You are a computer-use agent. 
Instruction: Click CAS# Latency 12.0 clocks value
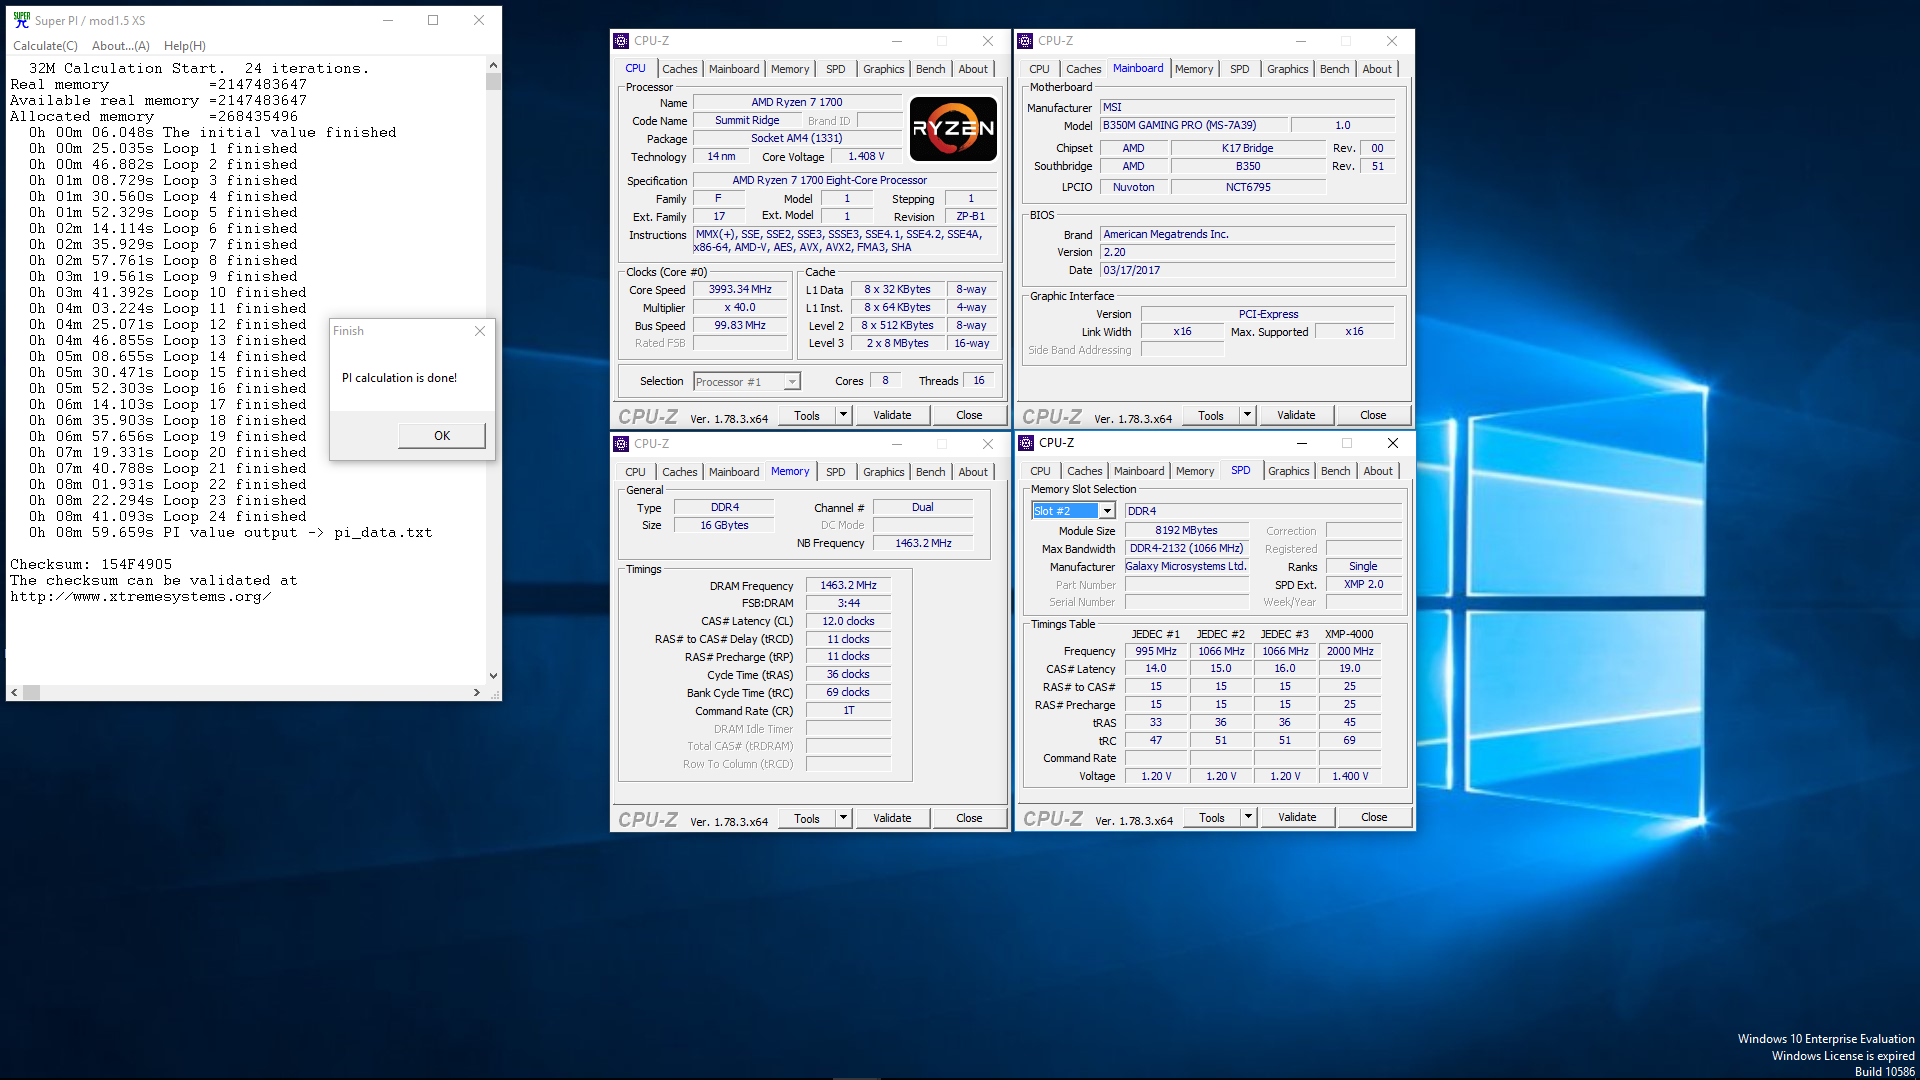click(x=848, y=621)
